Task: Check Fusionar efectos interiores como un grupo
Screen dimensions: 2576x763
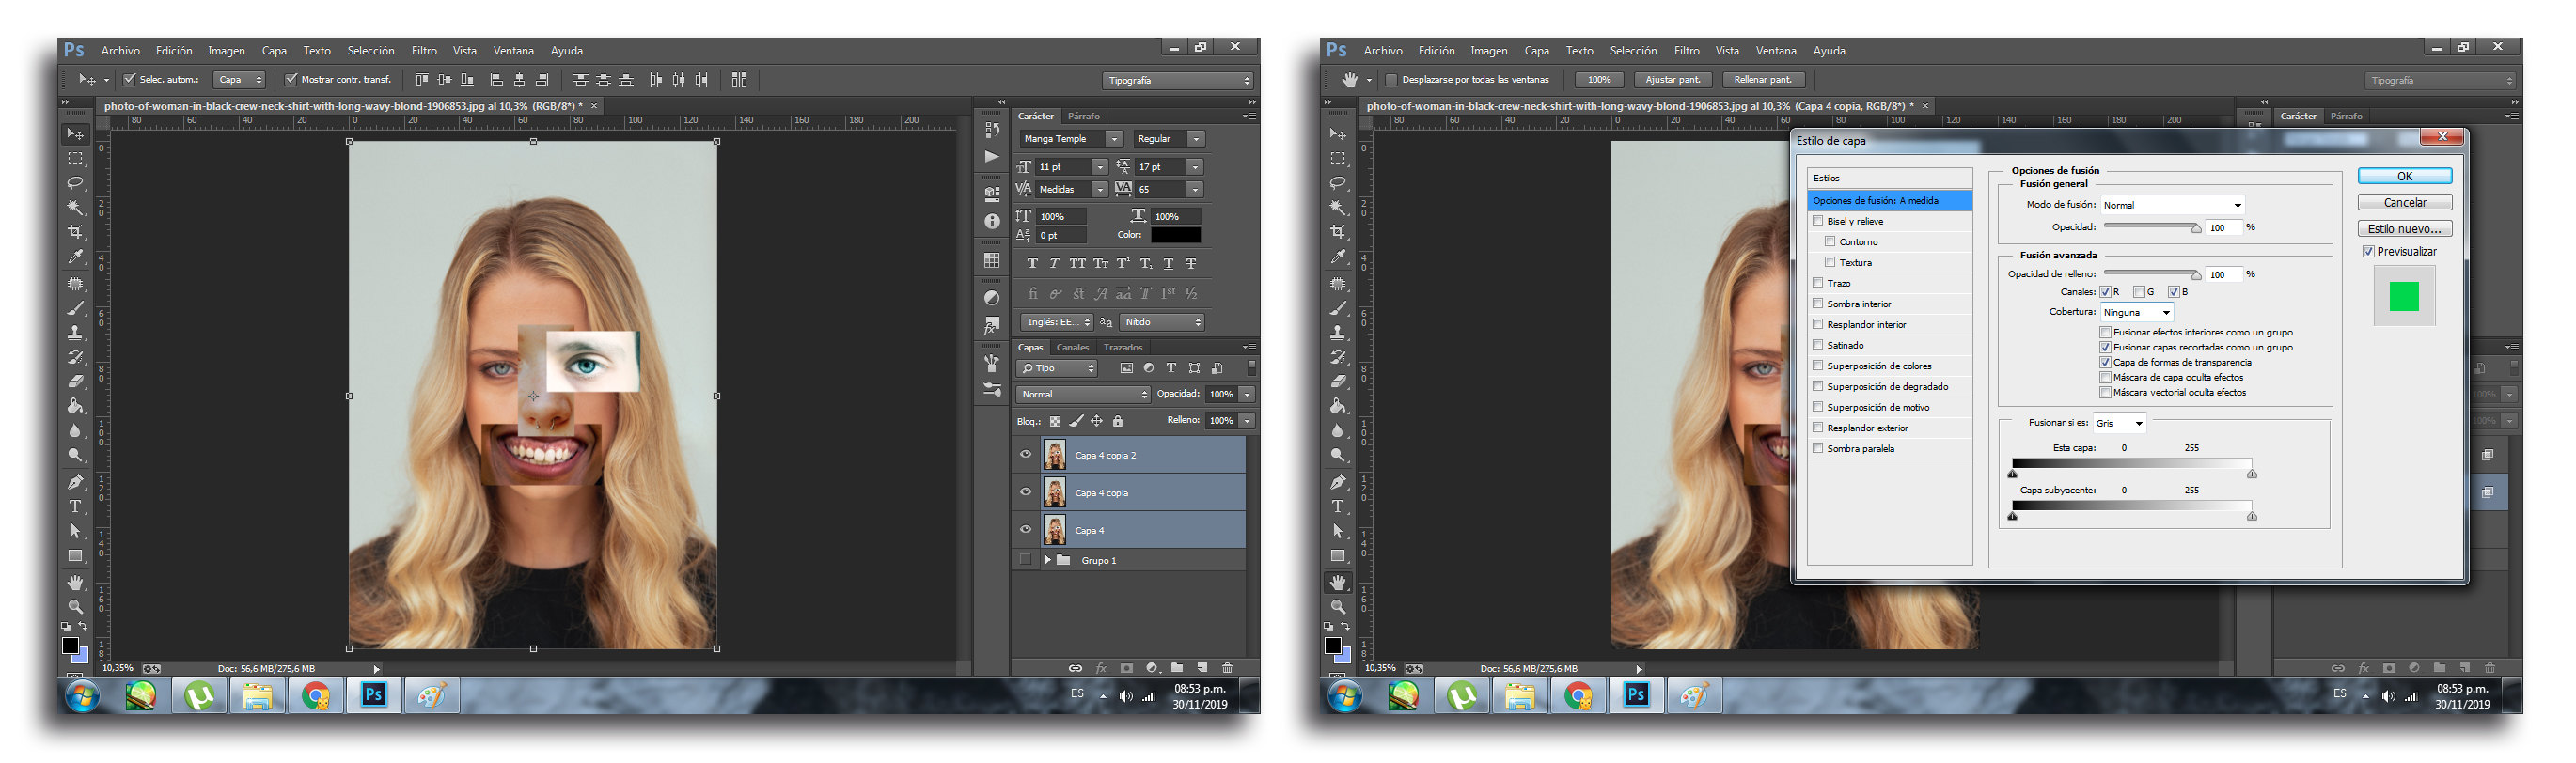Action: tap(2105, 332)
